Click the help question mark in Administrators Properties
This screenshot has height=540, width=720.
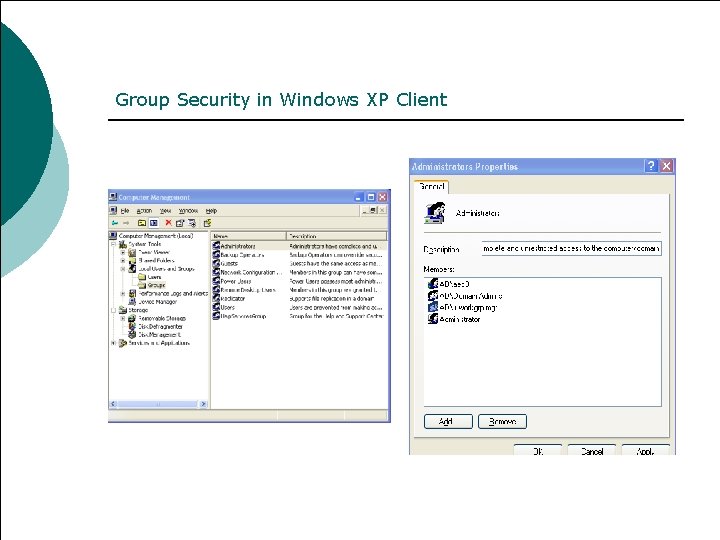click(651, 166)
